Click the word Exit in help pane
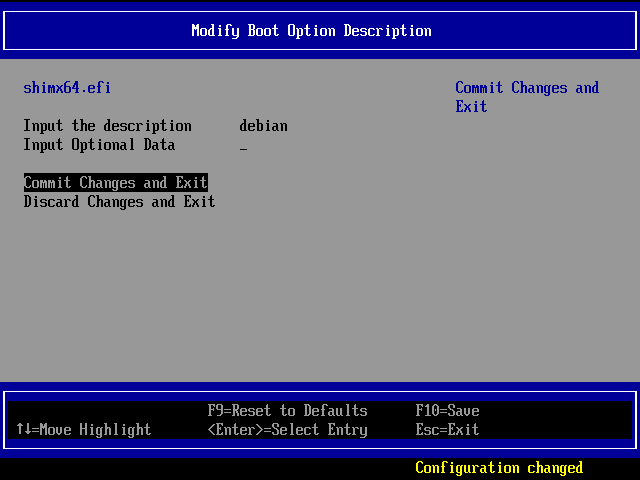This screenshot has height=480, width=640. point(471,107)
